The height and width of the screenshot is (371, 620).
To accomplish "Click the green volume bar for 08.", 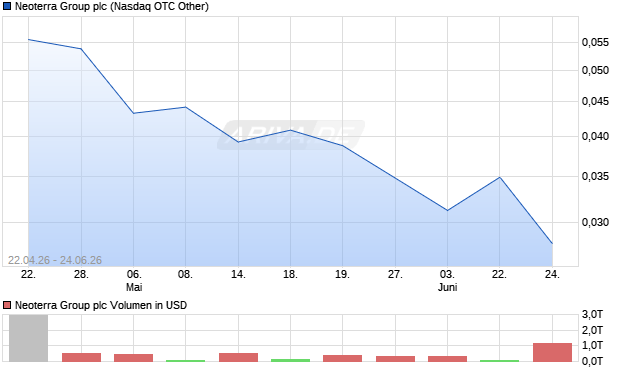I will click(x=185, y=361).
